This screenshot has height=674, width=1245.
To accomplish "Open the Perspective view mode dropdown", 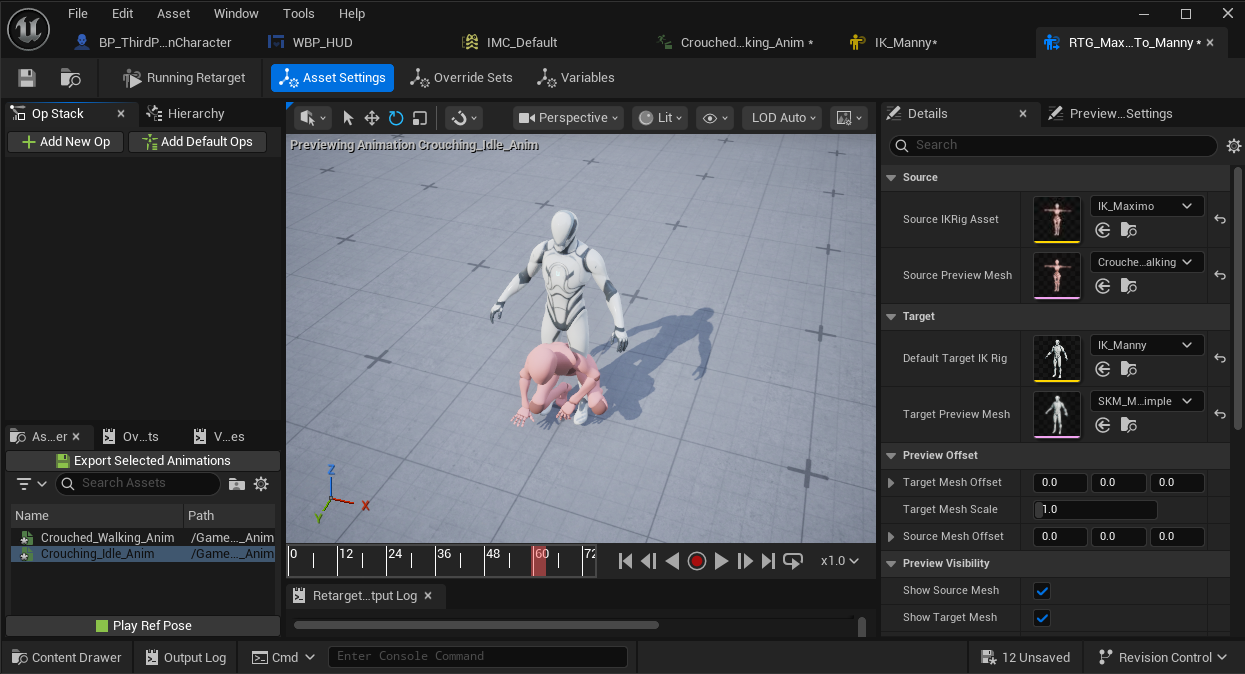I will pyautogui.click(x=568, y=118).
